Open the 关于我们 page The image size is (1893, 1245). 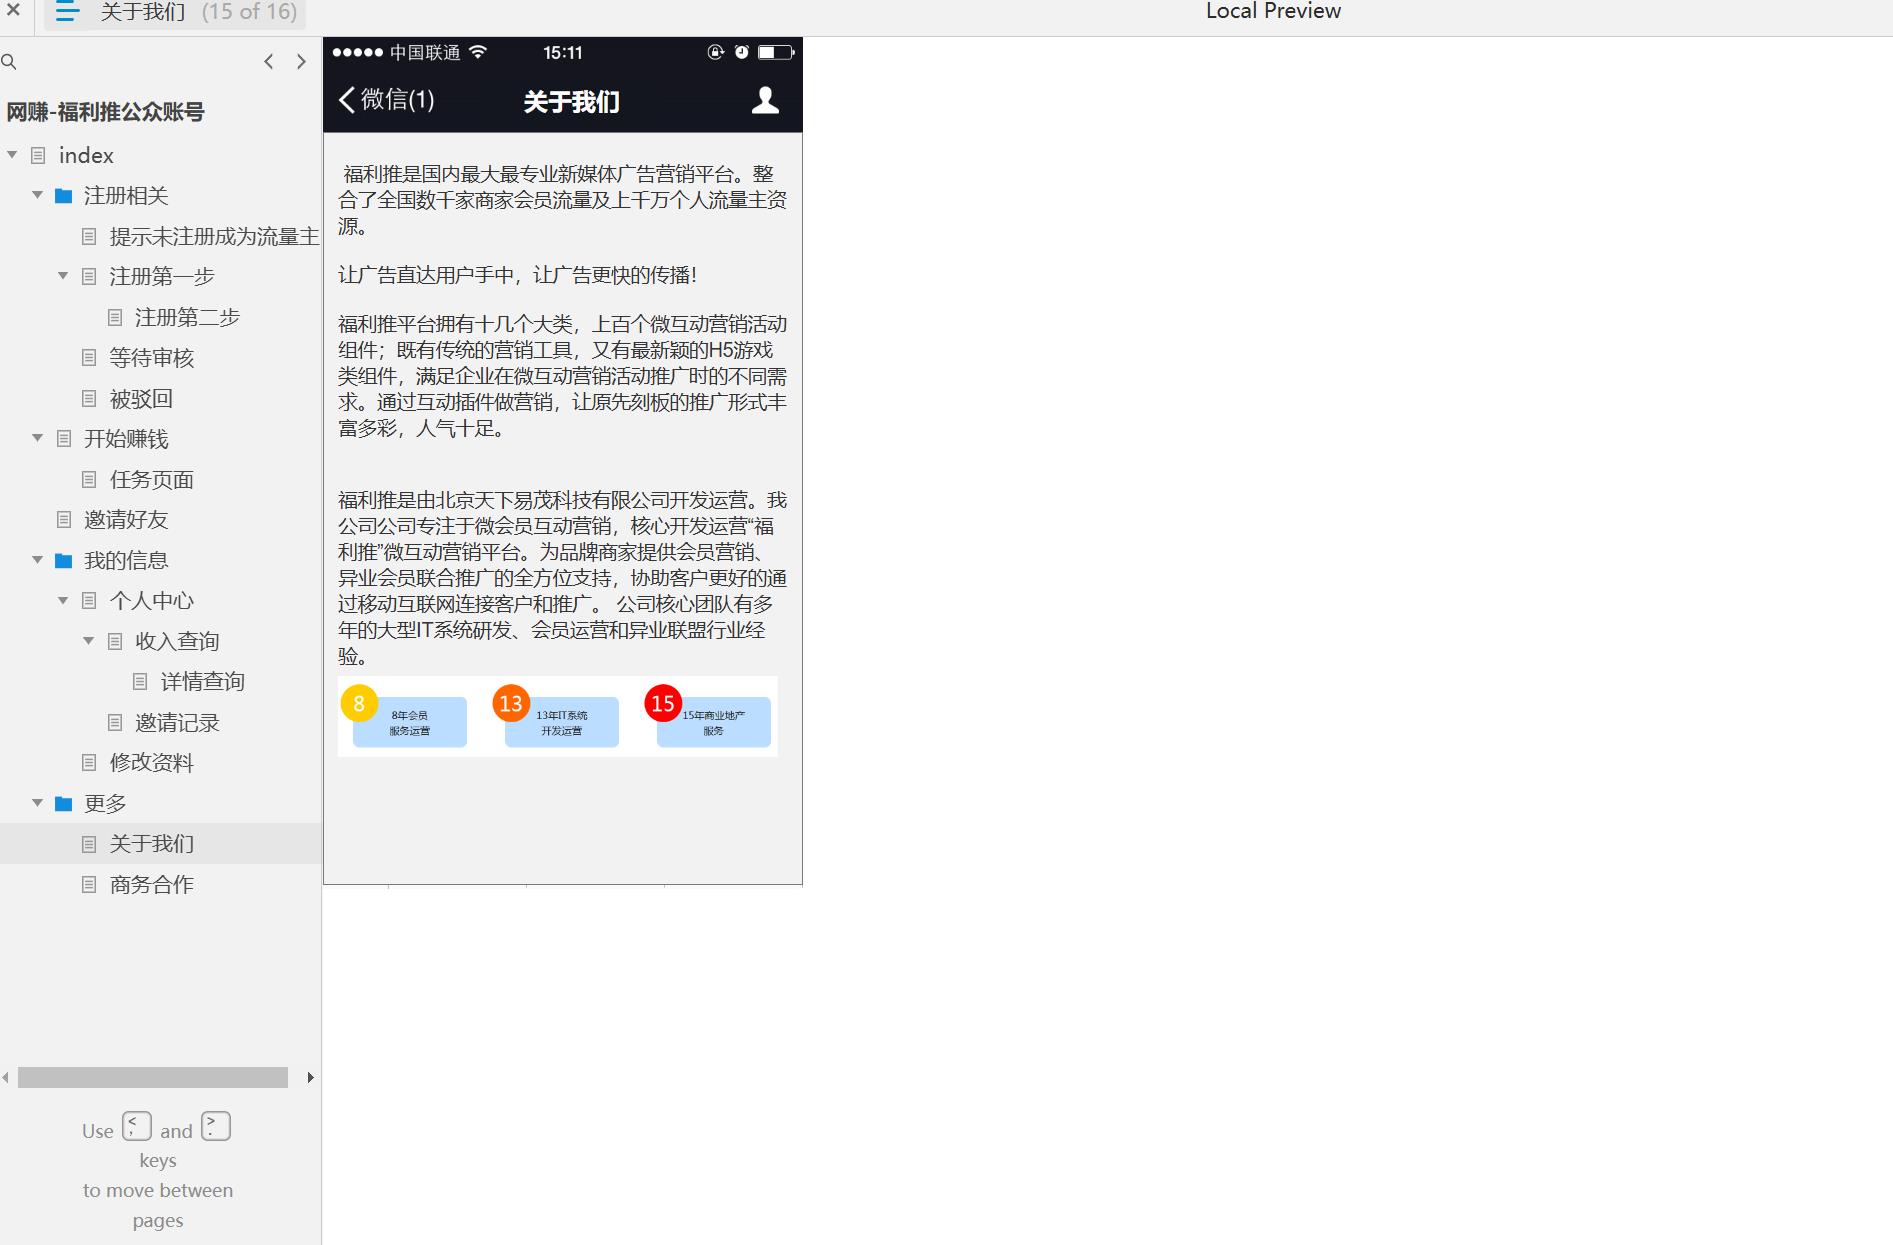(x=152, y=843)
